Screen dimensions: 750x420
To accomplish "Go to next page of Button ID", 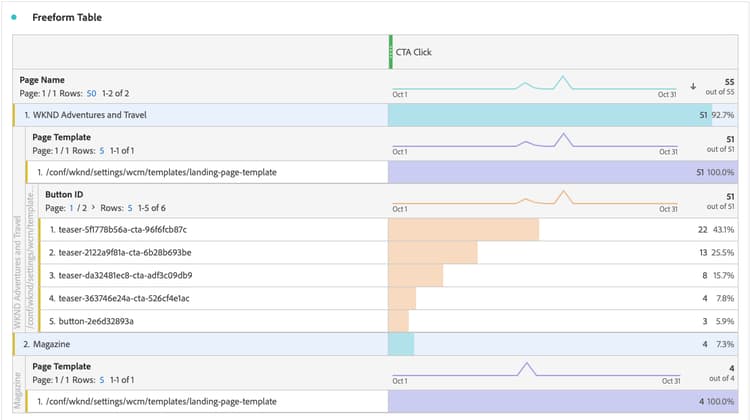I will pos(92,206).
